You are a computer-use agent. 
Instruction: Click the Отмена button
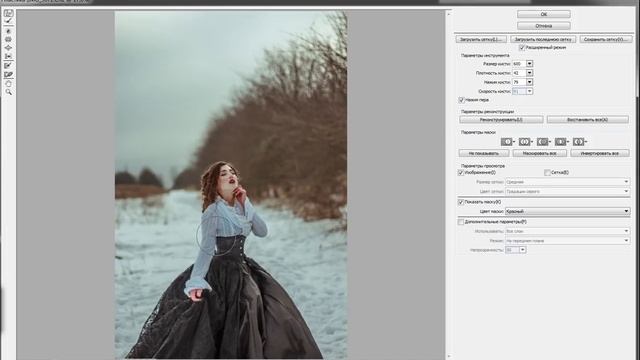pyautogui.click(x=544, y=26)
